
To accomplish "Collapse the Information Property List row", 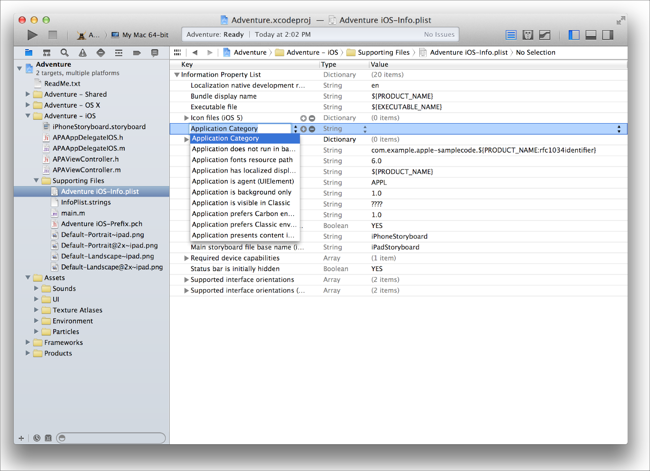I will 177,75.
